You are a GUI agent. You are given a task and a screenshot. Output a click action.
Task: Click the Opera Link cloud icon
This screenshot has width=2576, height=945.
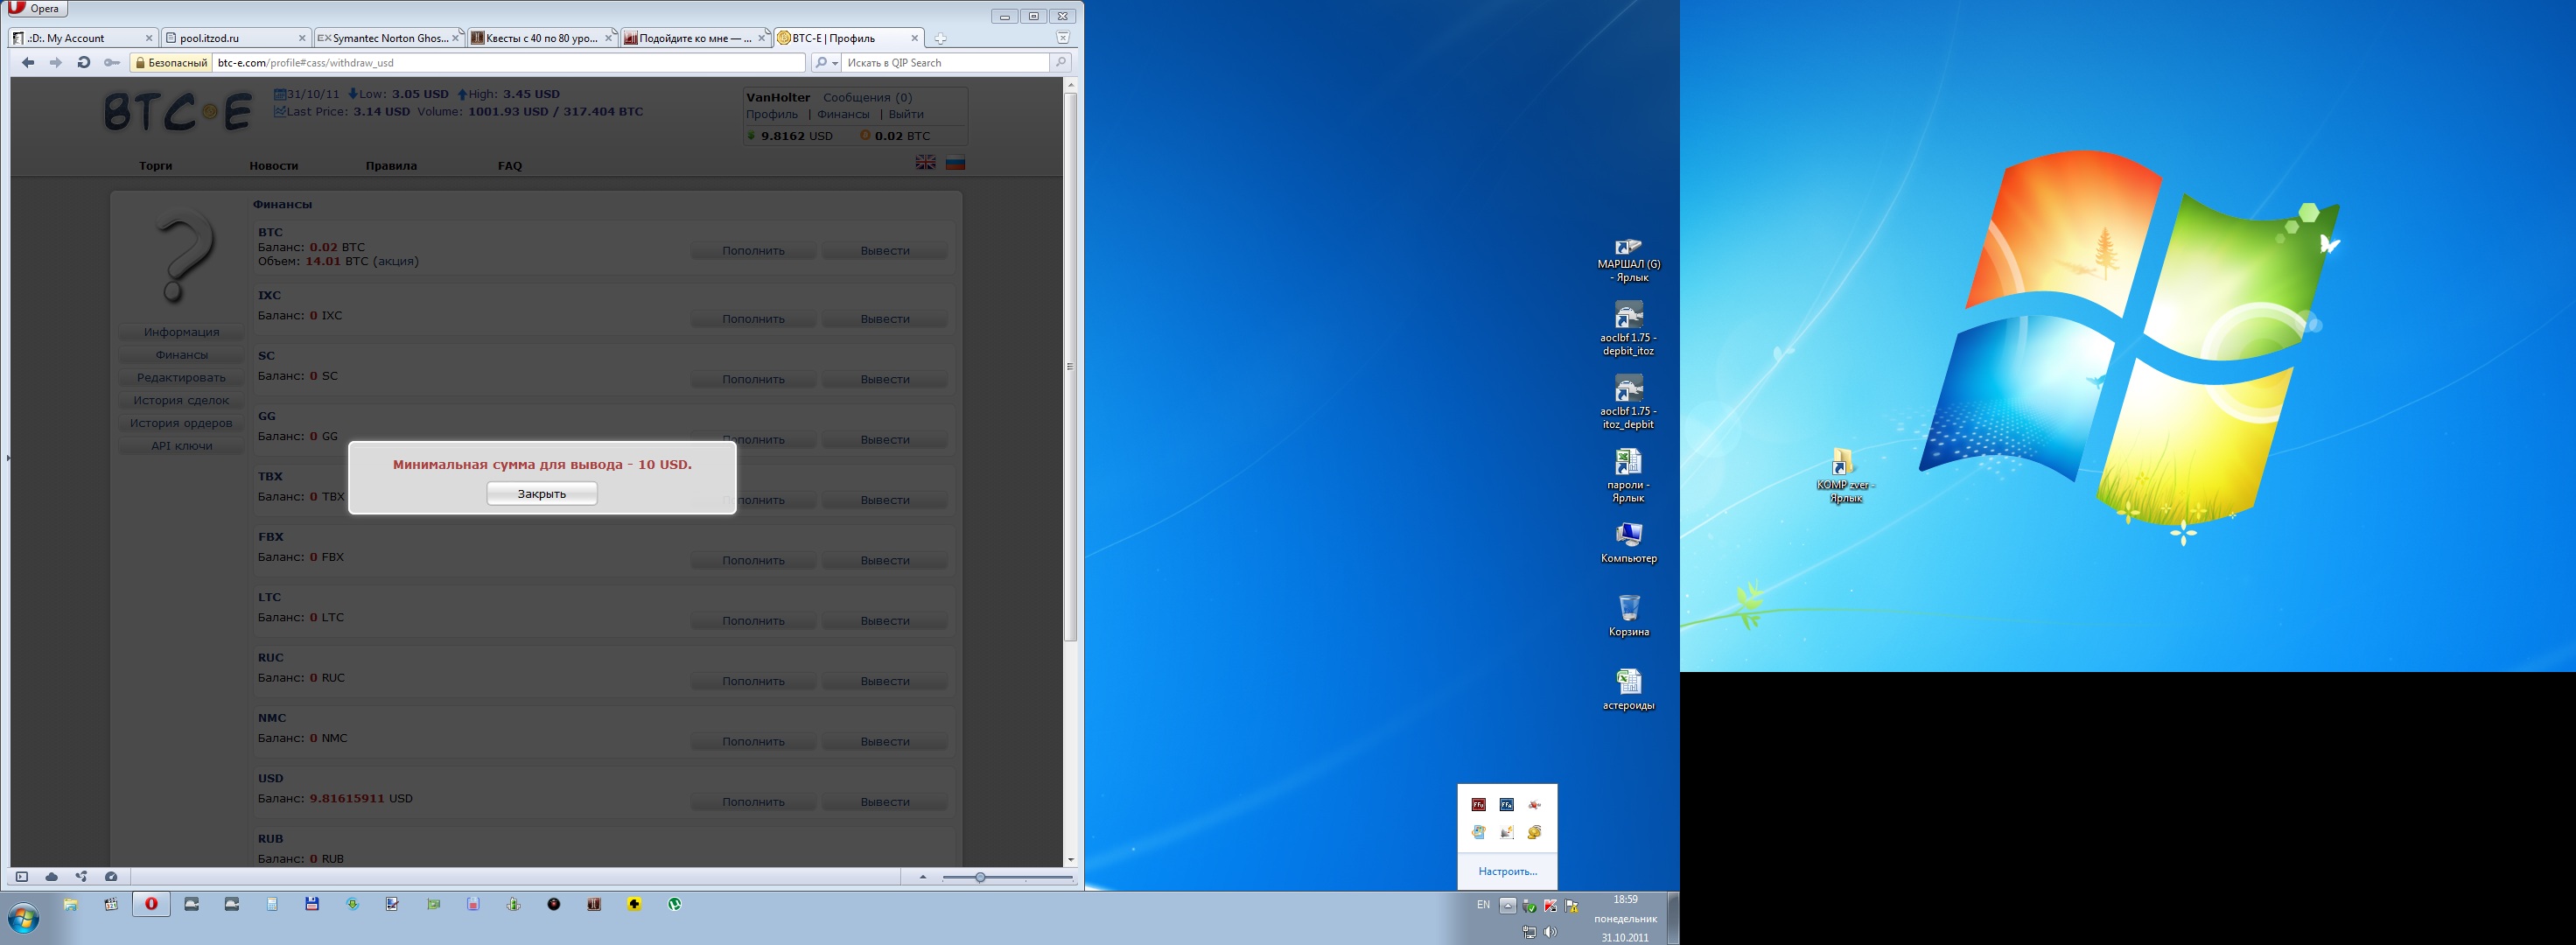click(x=51, y=877)
